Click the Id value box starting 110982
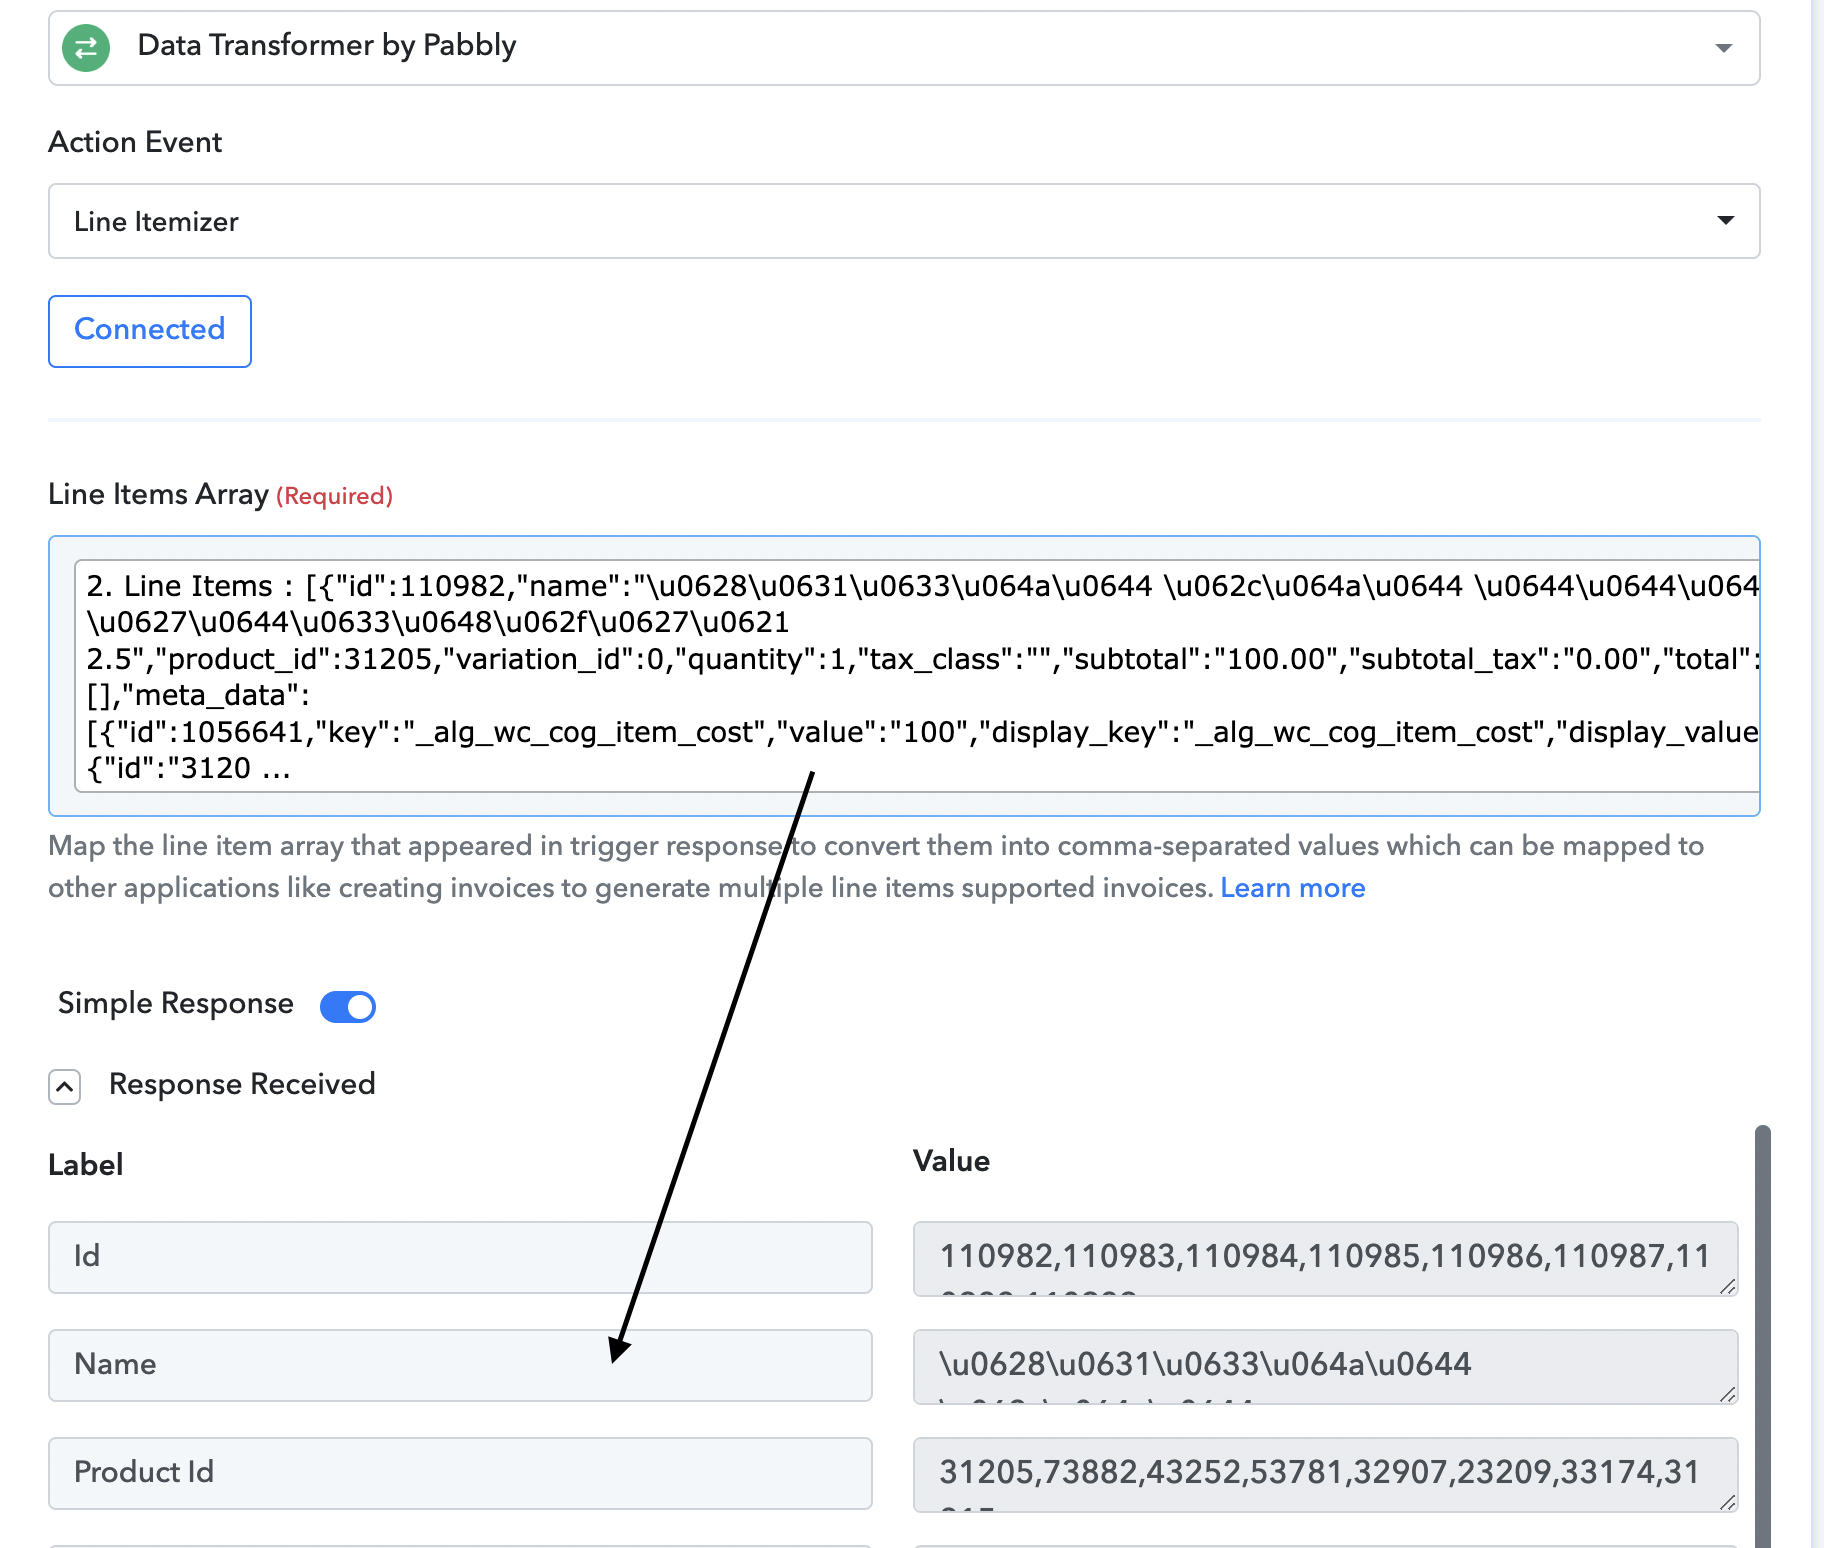Image resolution: width=1824 pixels, height=1548 pixels. [1326, 1259]
